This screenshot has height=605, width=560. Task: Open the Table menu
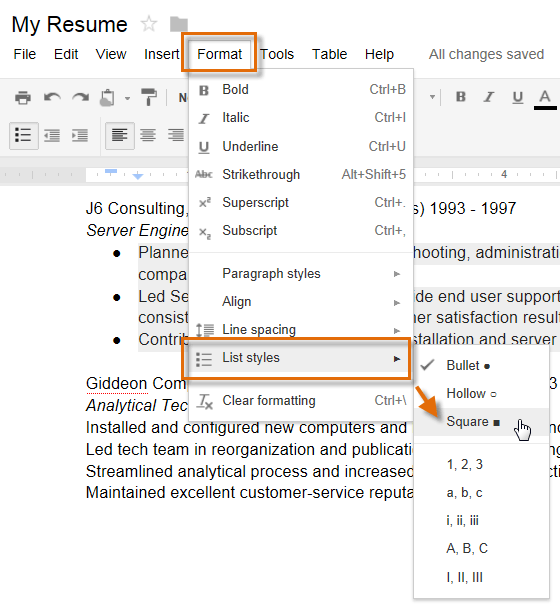(x=330, y=54)
